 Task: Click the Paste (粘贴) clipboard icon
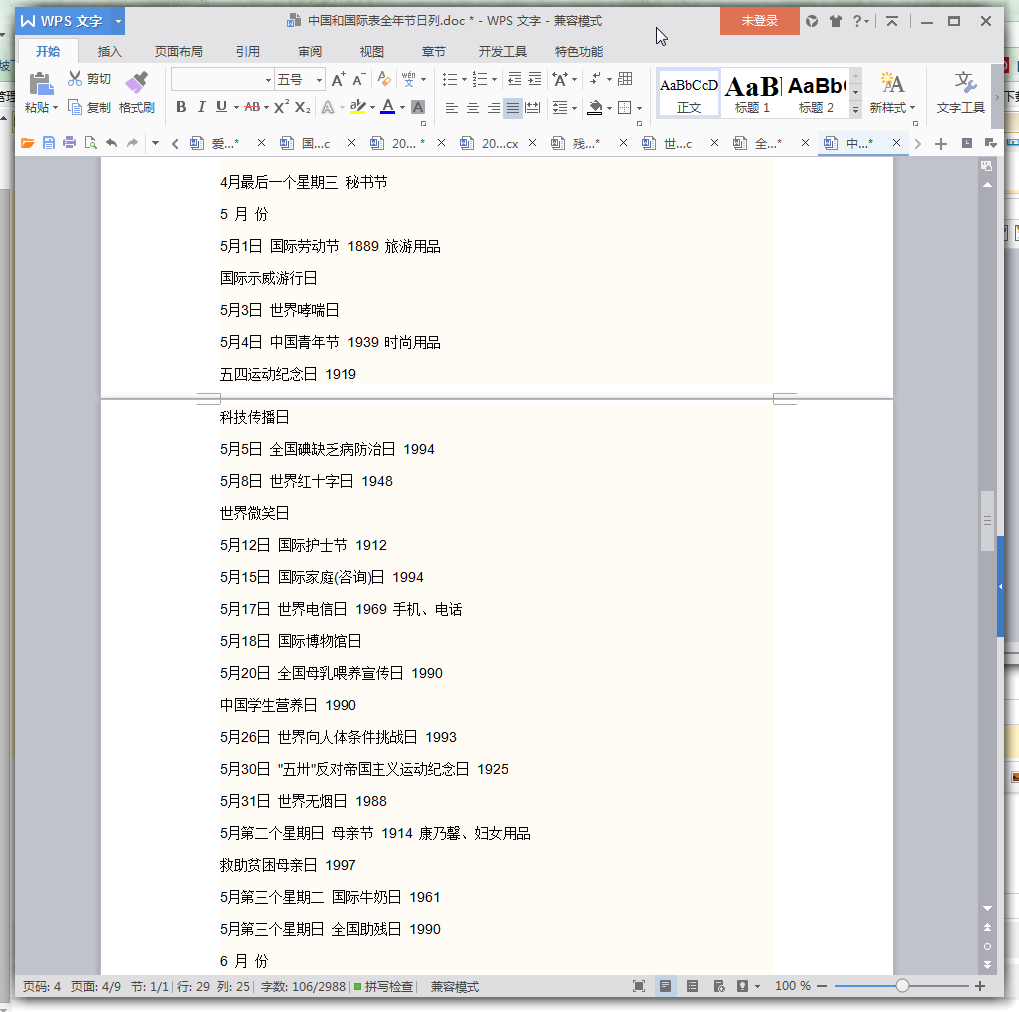pyautogui.click(x=40, y=84)
